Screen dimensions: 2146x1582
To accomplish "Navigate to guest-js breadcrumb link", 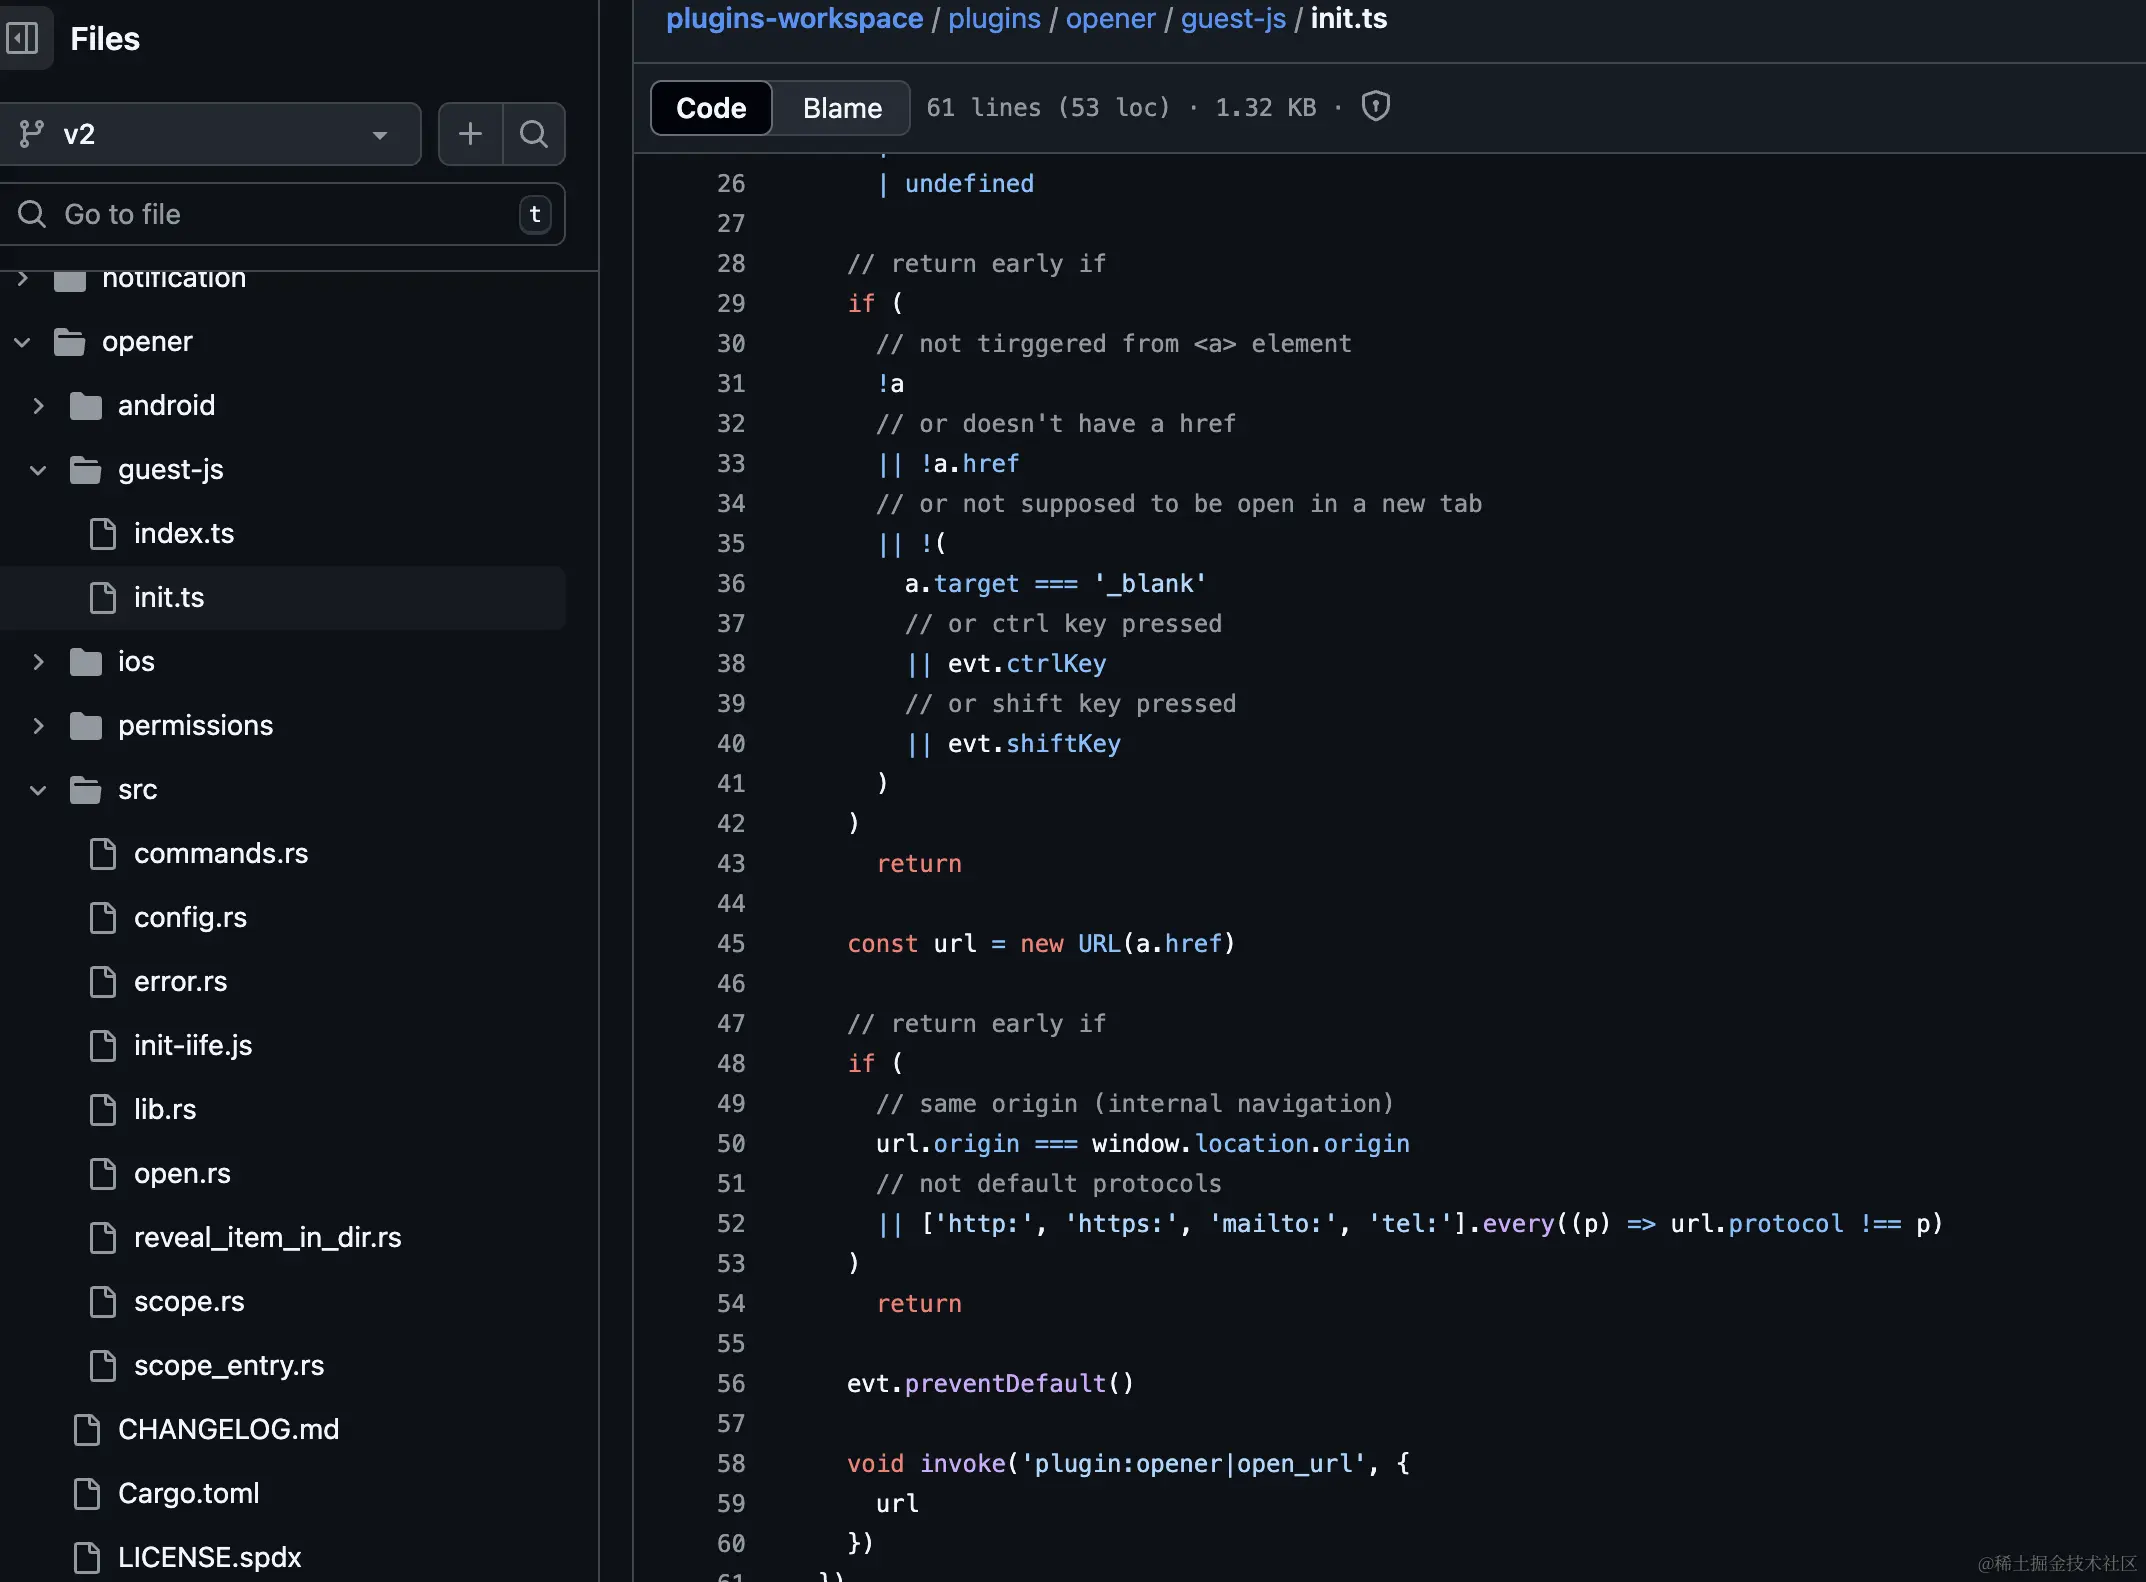I will click(x=1233, y=18).
